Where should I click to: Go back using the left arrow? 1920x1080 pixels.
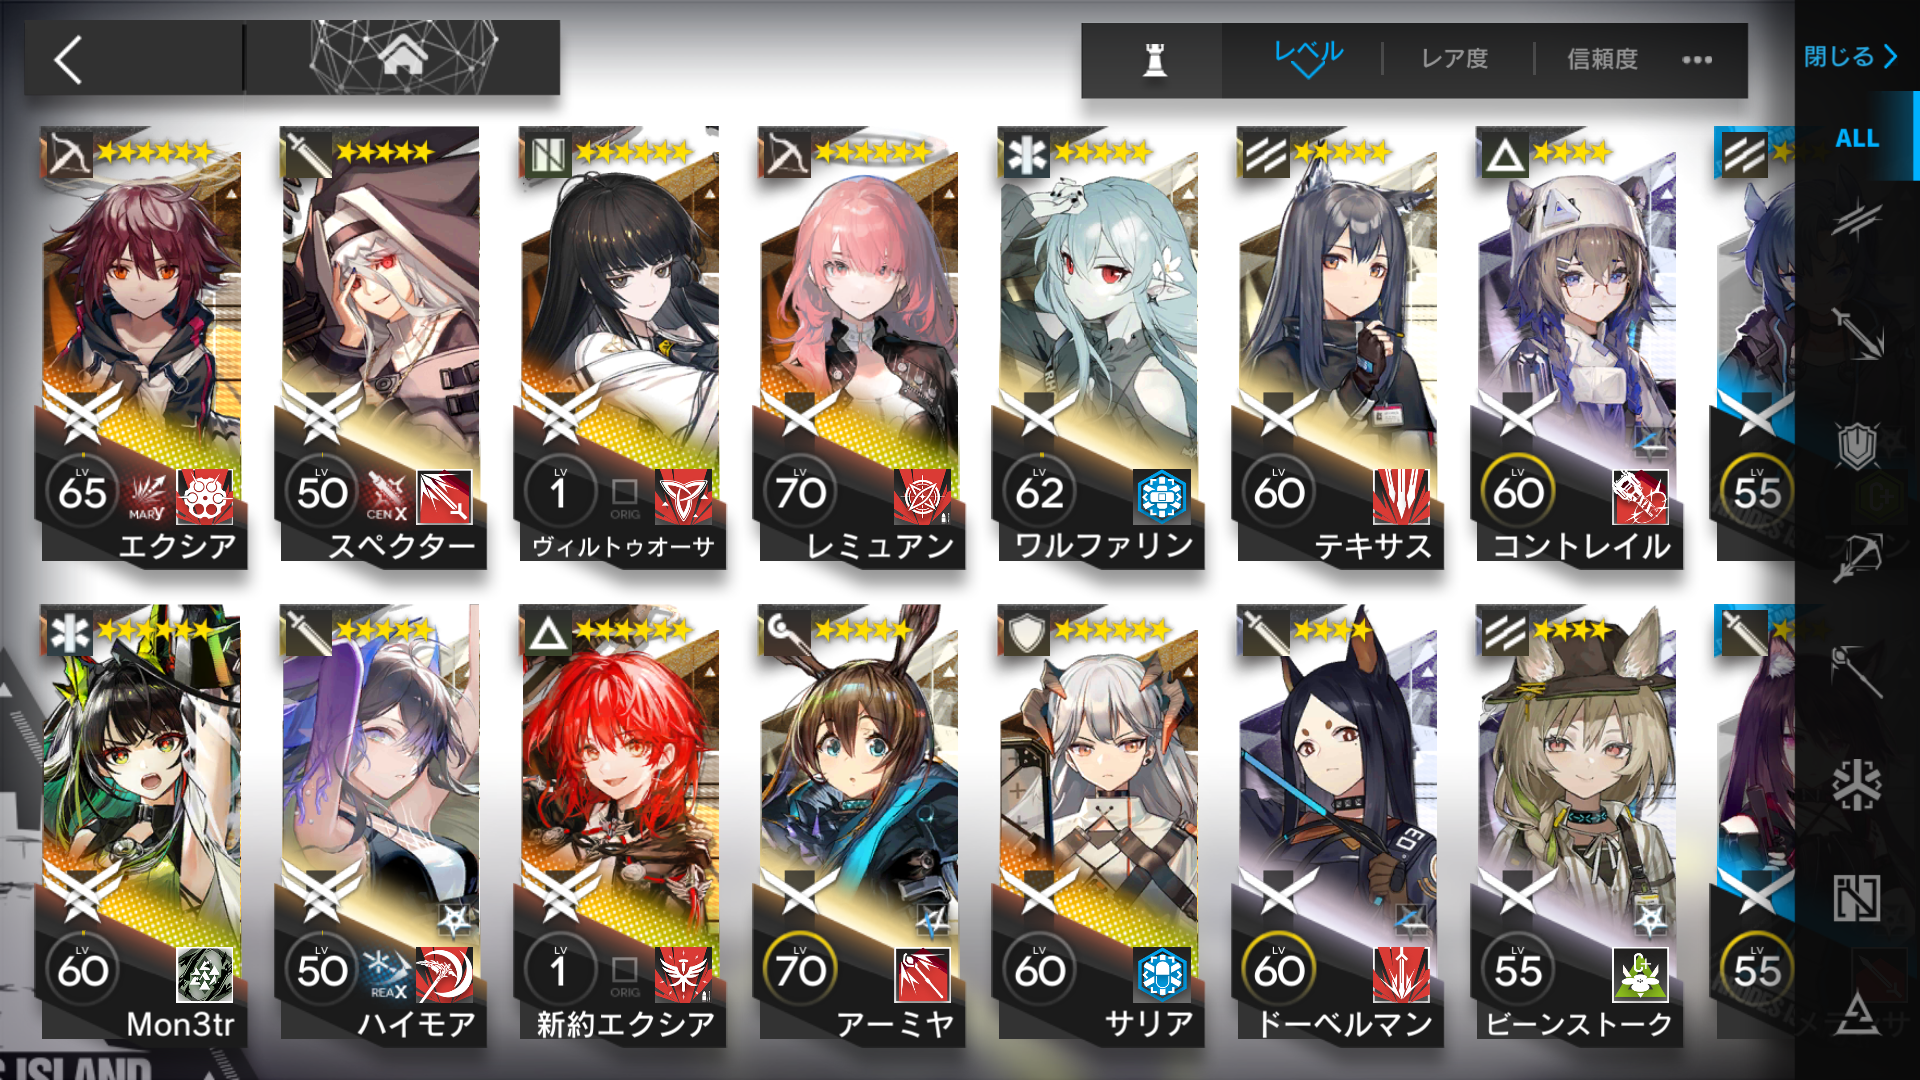click(68, 60)
